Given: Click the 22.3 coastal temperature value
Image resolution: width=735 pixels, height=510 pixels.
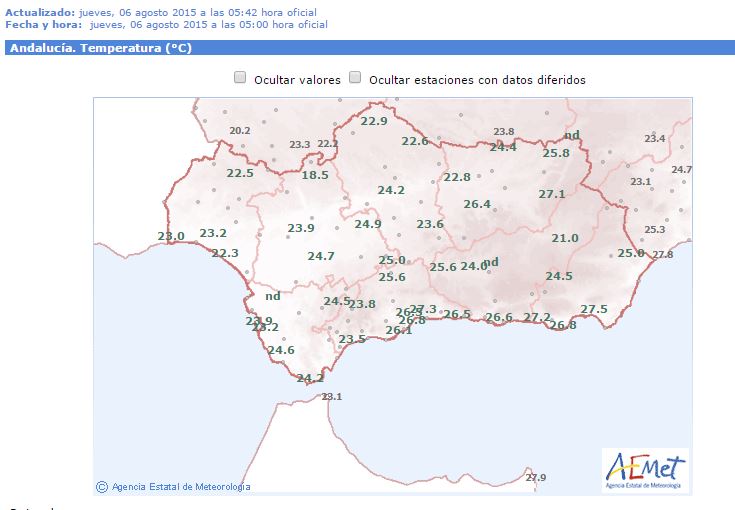Looking at the screenshot, I should [x=225, y=253].
